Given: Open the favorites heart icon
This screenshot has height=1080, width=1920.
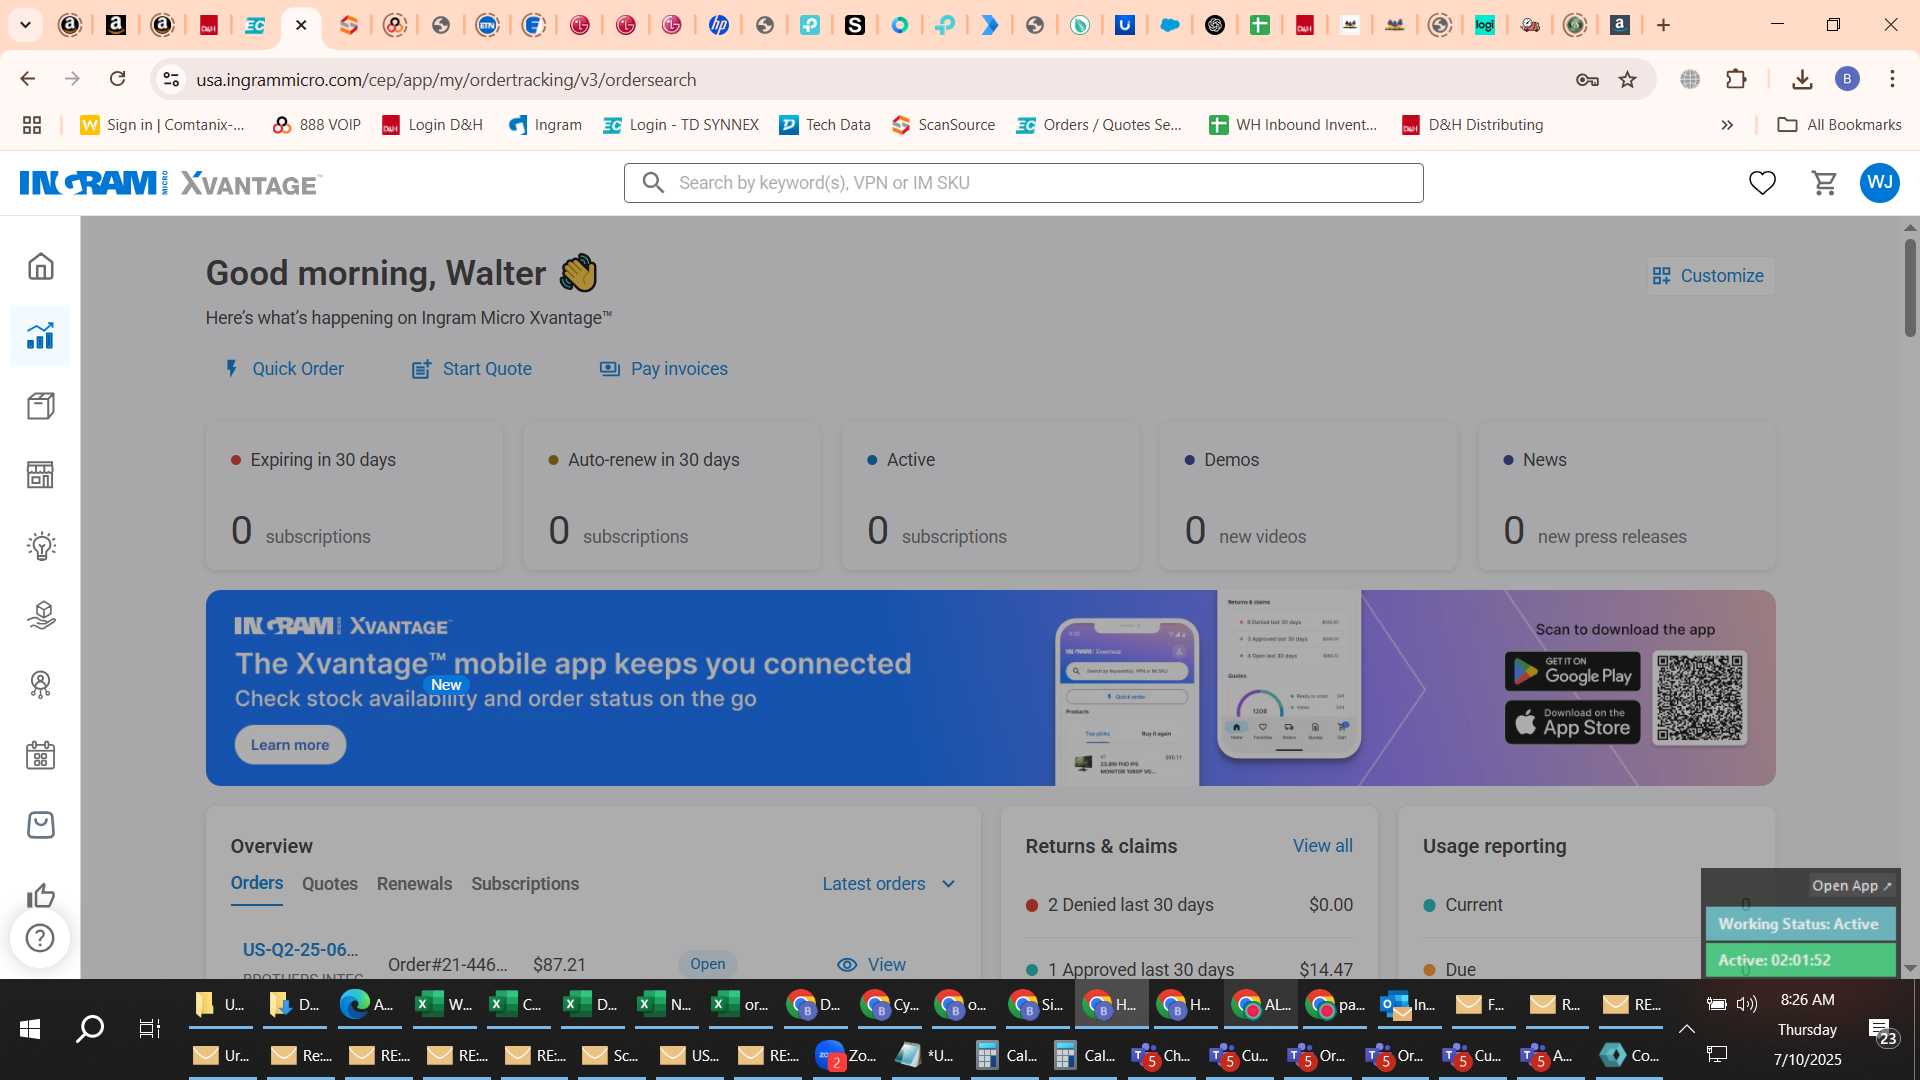Looking at the screenshot, I should (x=1762, y=183).
